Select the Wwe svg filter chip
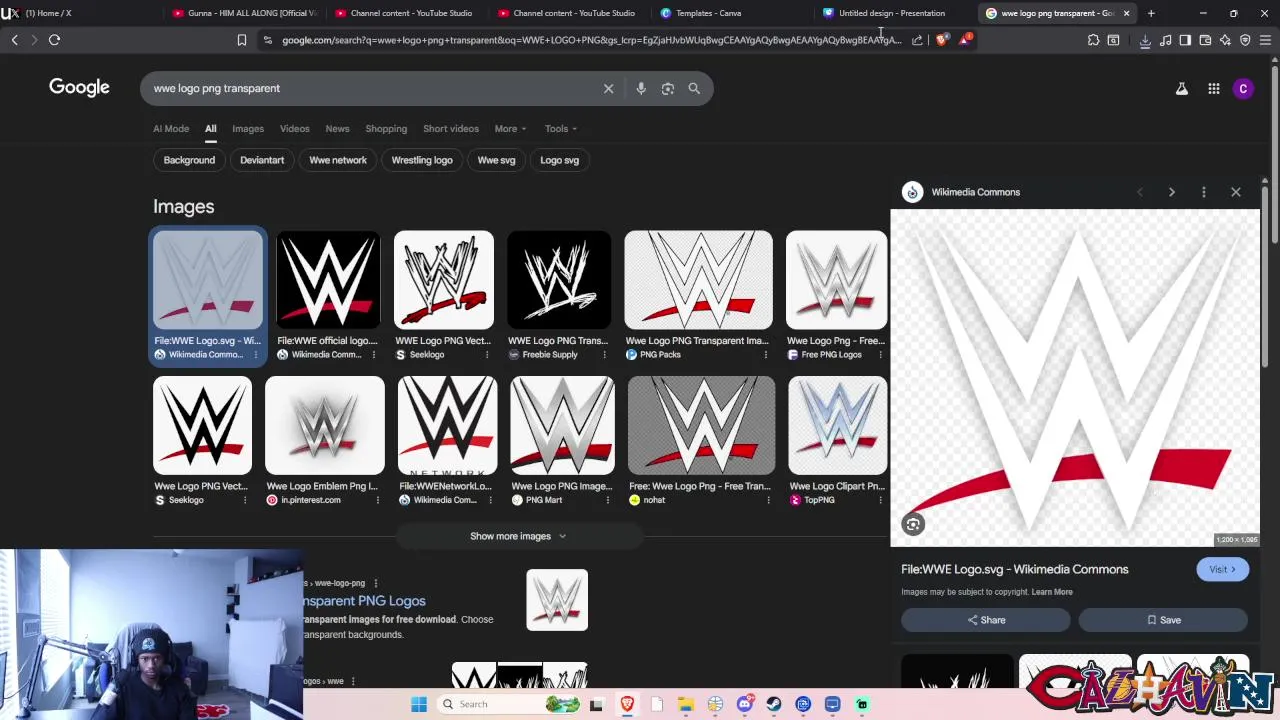This screenshot has width=1280, height=720. (x=496, y=160)
